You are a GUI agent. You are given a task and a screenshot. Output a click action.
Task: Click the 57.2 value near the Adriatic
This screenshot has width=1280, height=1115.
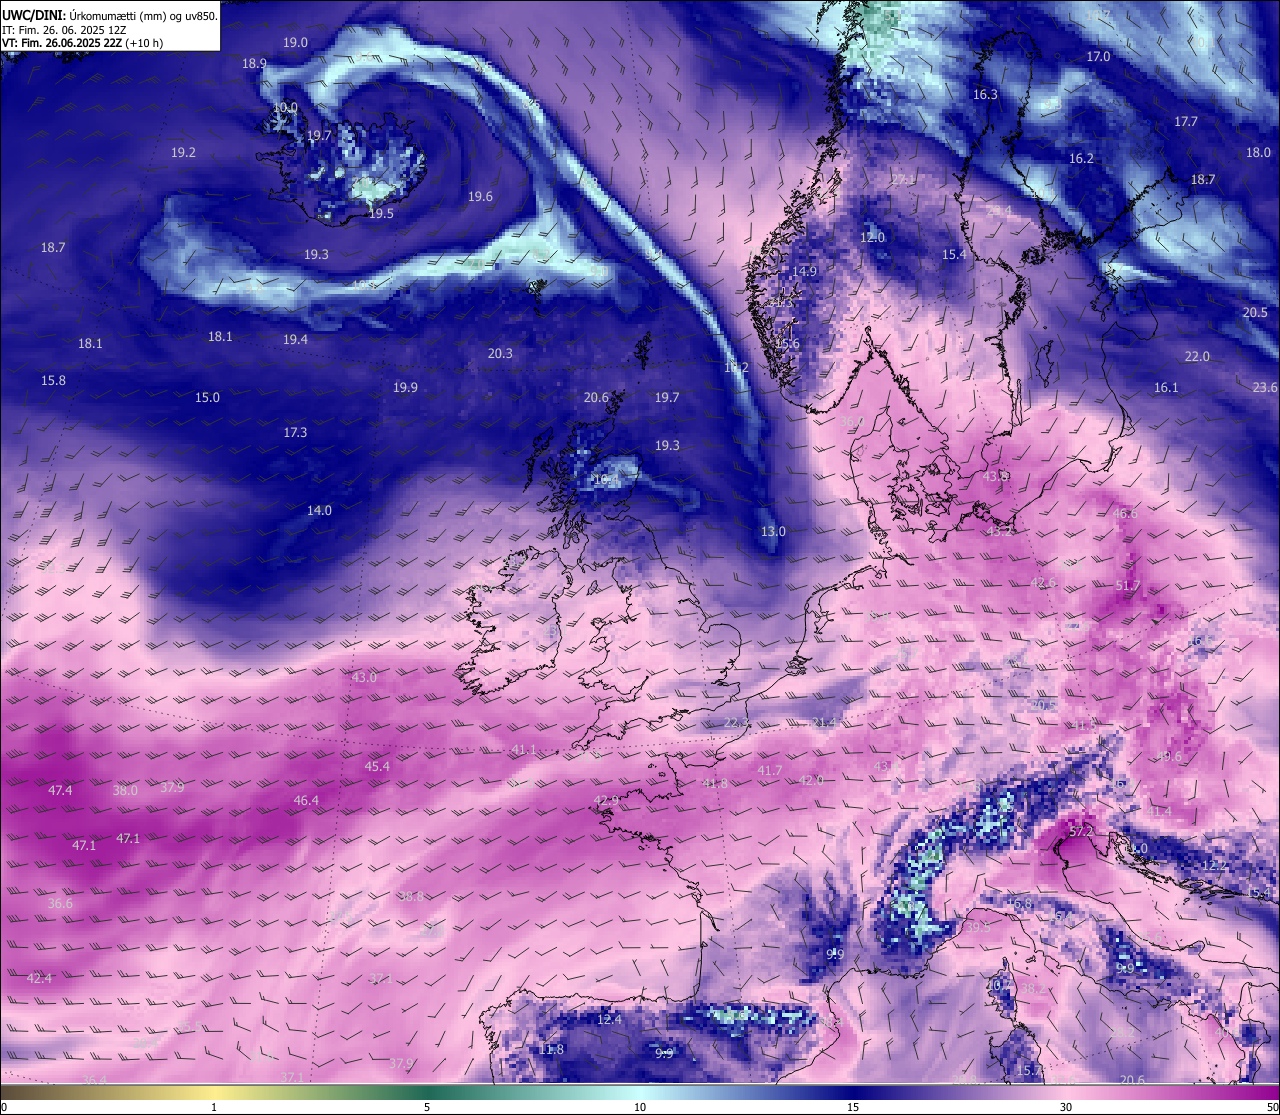point(1081,831)
